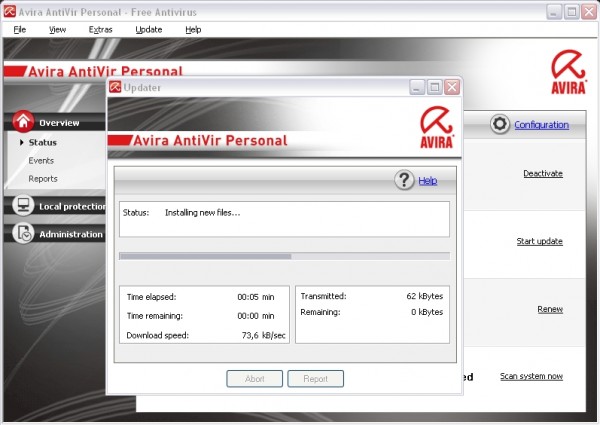
Task: Open the Help menu in menu bar
Action: coord(193,29)
